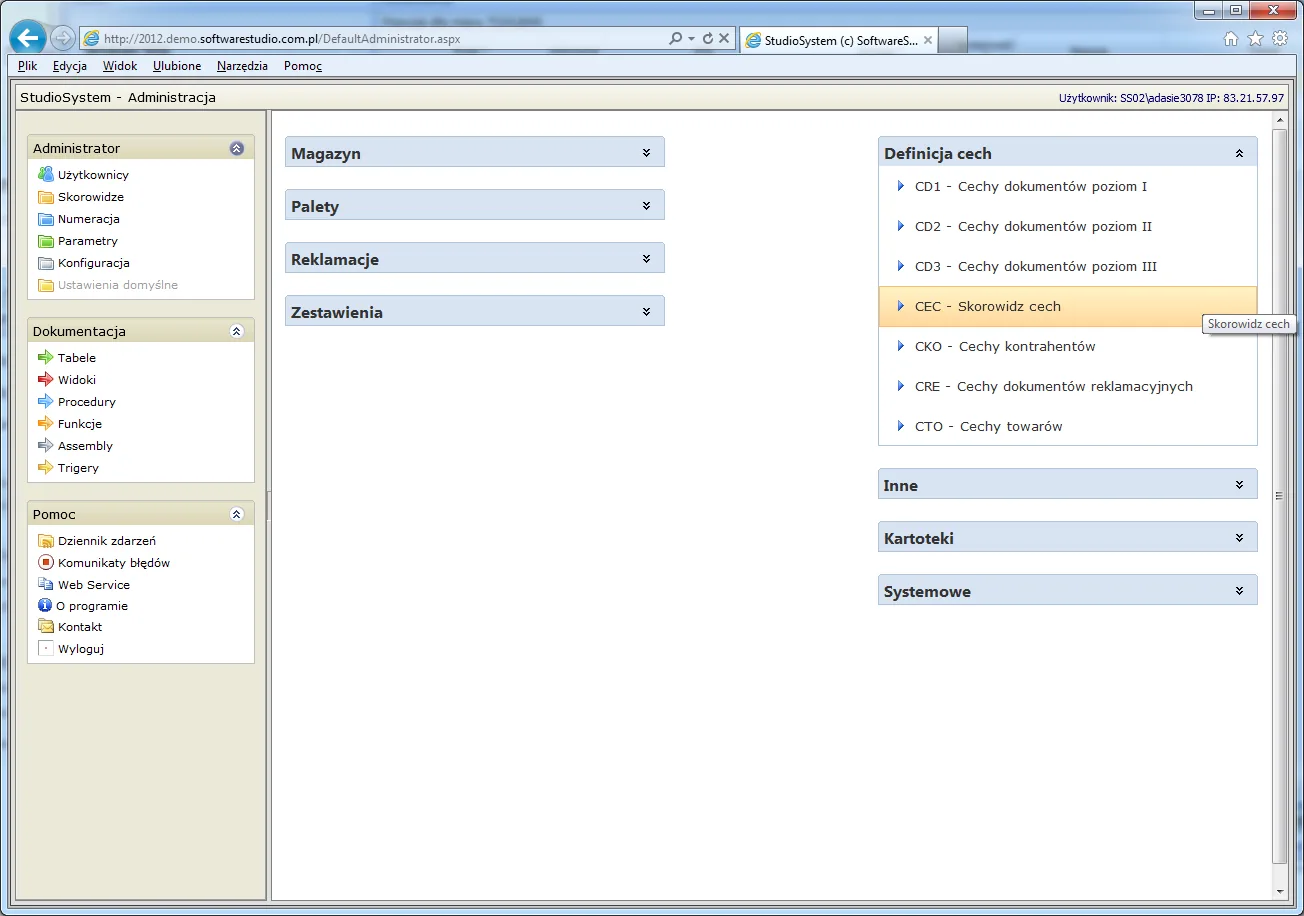Click the Dziennik zdarzeń feed icon
The width and height of the screenshot is (1304, 916).
pyautogui.click(x=45, y=540)
